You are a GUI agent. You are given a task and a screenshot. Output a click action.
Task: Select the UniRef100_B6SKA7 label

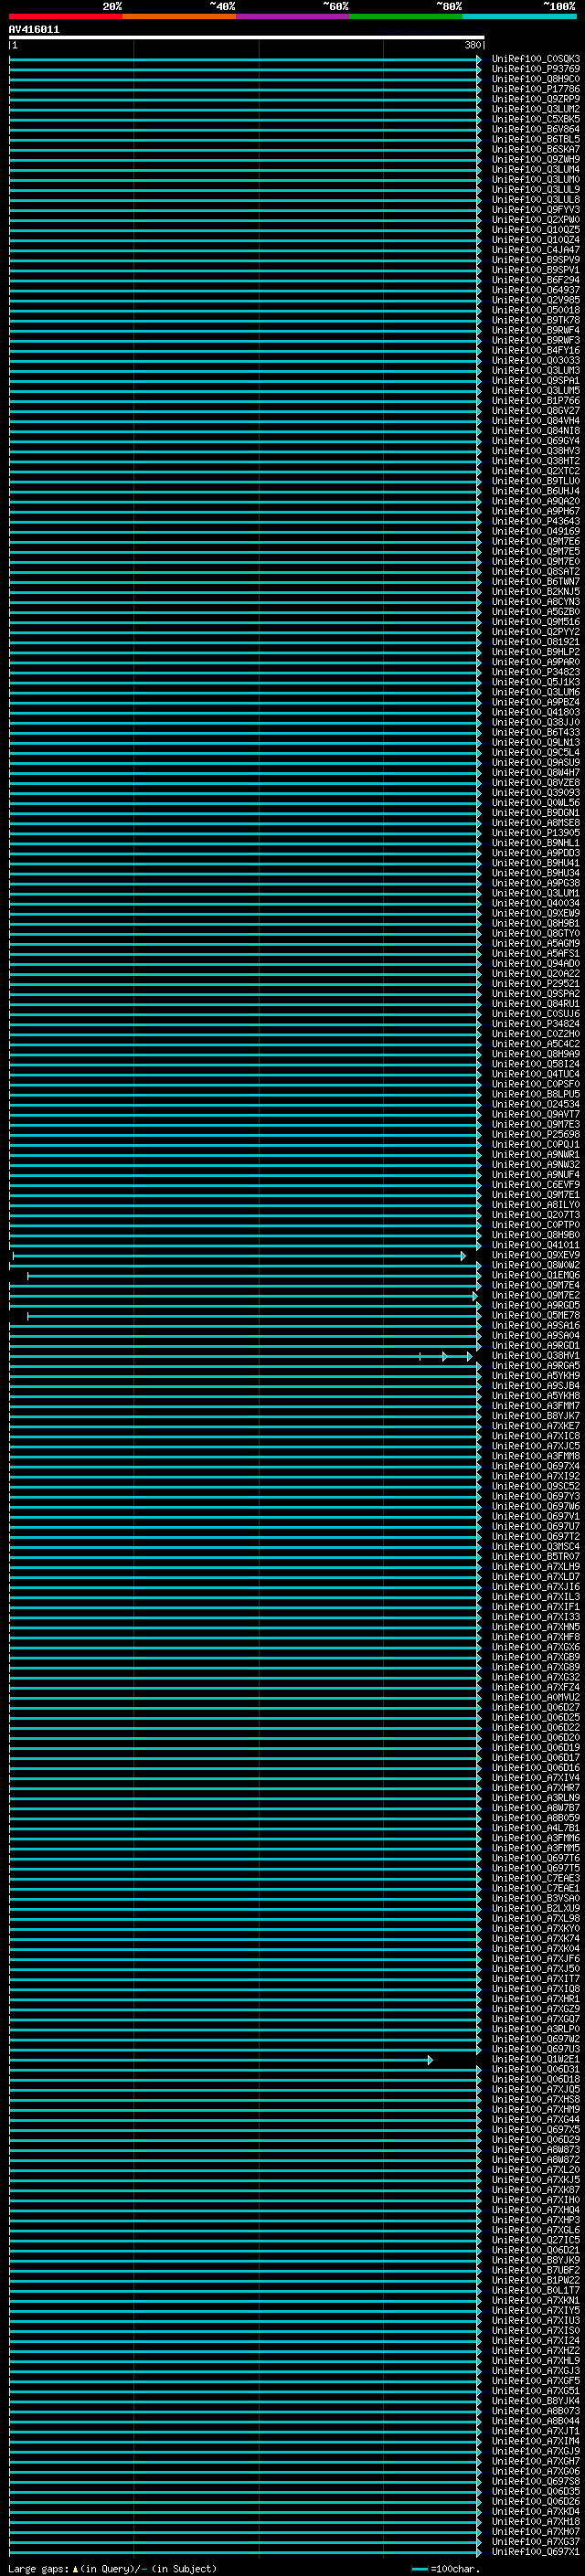(535, 149)
